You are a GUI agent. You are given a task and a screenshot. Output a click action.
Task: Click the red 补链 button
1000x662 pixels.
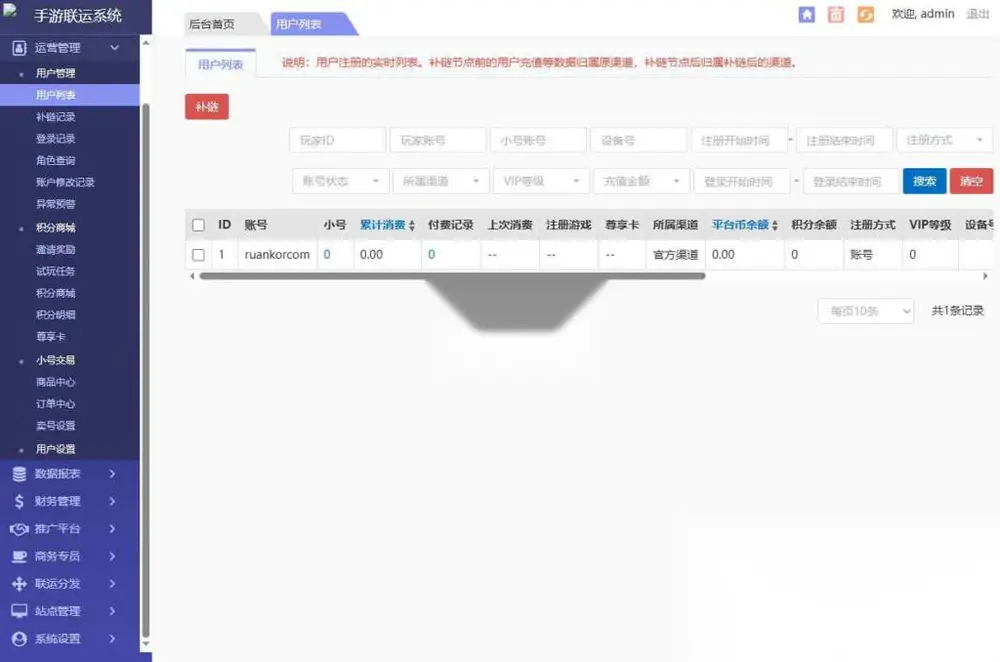pos(207,107)
